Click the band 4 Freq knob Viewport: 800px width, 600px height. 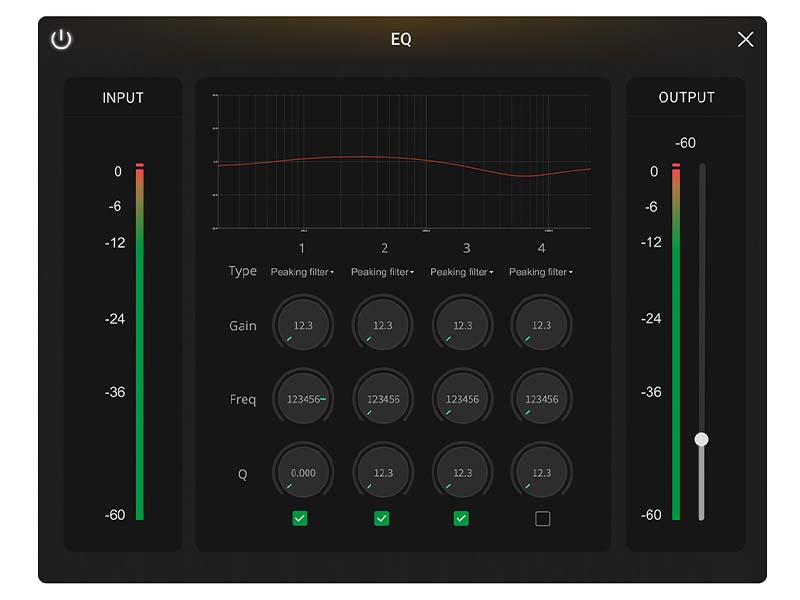[x=541, y=399]
